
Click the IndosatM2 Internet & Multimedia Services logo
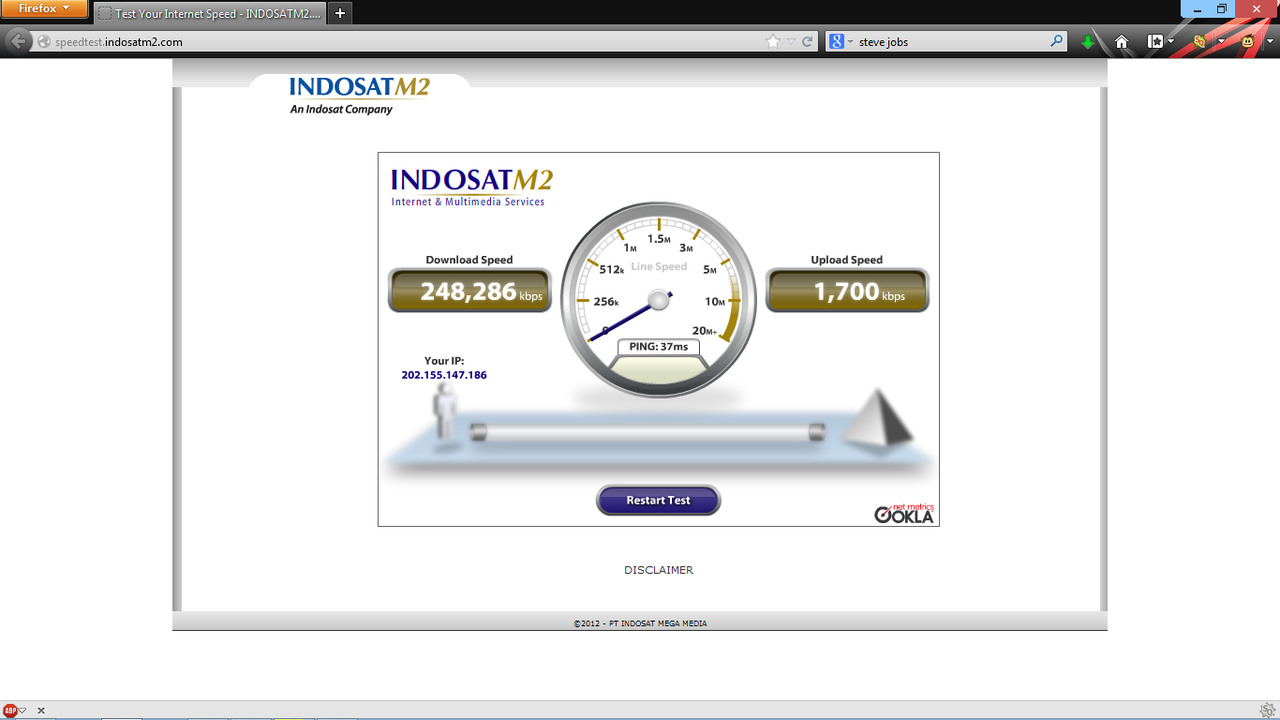tap(471, 187)
